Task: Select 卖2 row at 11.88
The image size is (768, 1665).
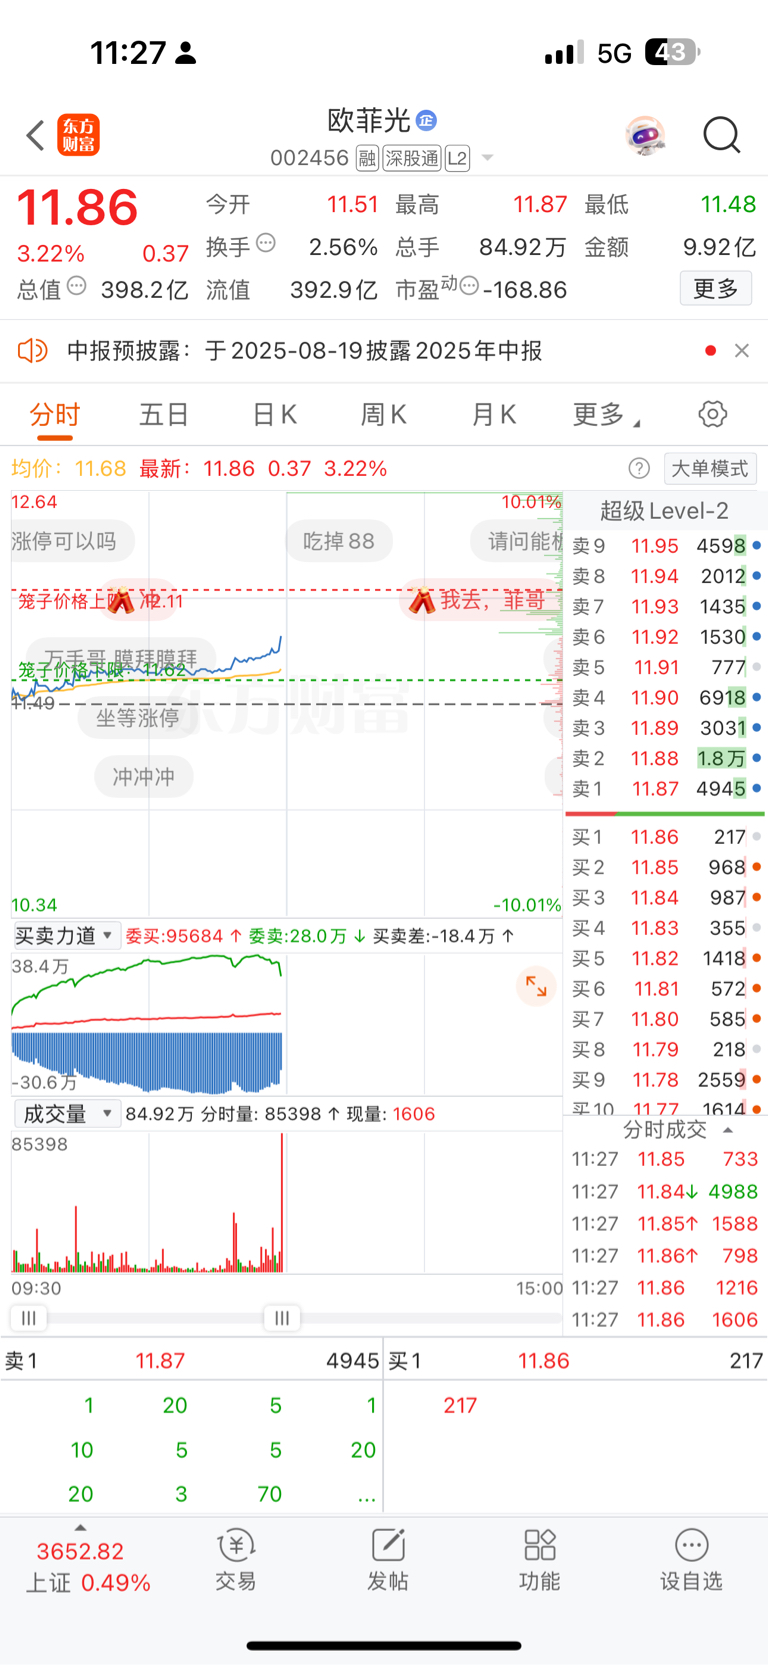Action: point(665,758)
